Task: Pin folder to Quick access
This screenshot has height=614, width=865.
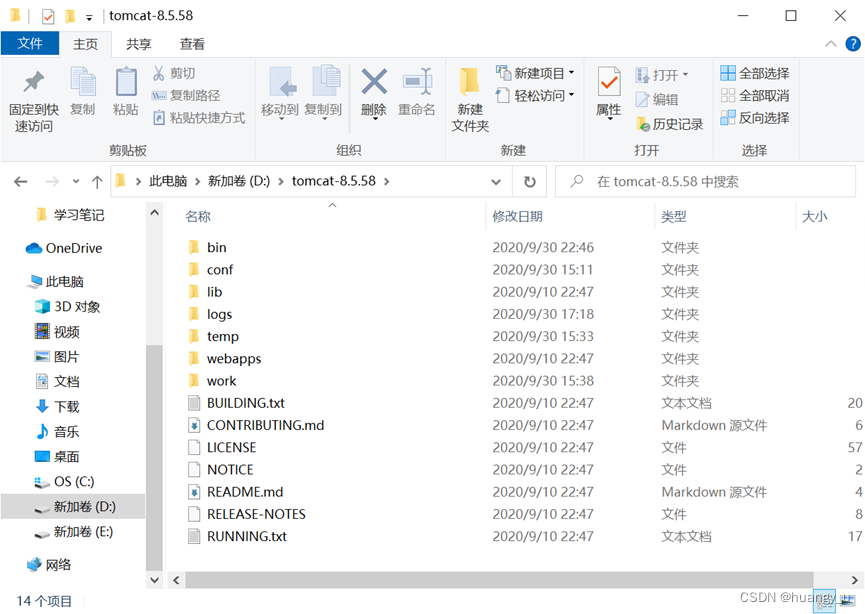Action: tap(34, 100)
